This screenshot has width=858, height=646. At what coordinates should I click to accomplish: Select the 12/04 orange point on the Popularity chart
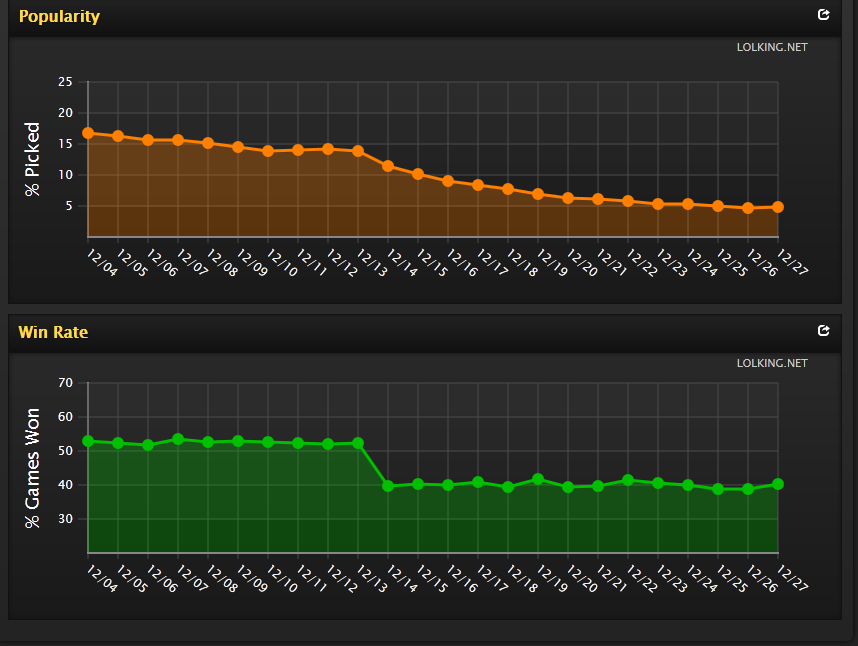pyautogui.click(x=88, y=133)
